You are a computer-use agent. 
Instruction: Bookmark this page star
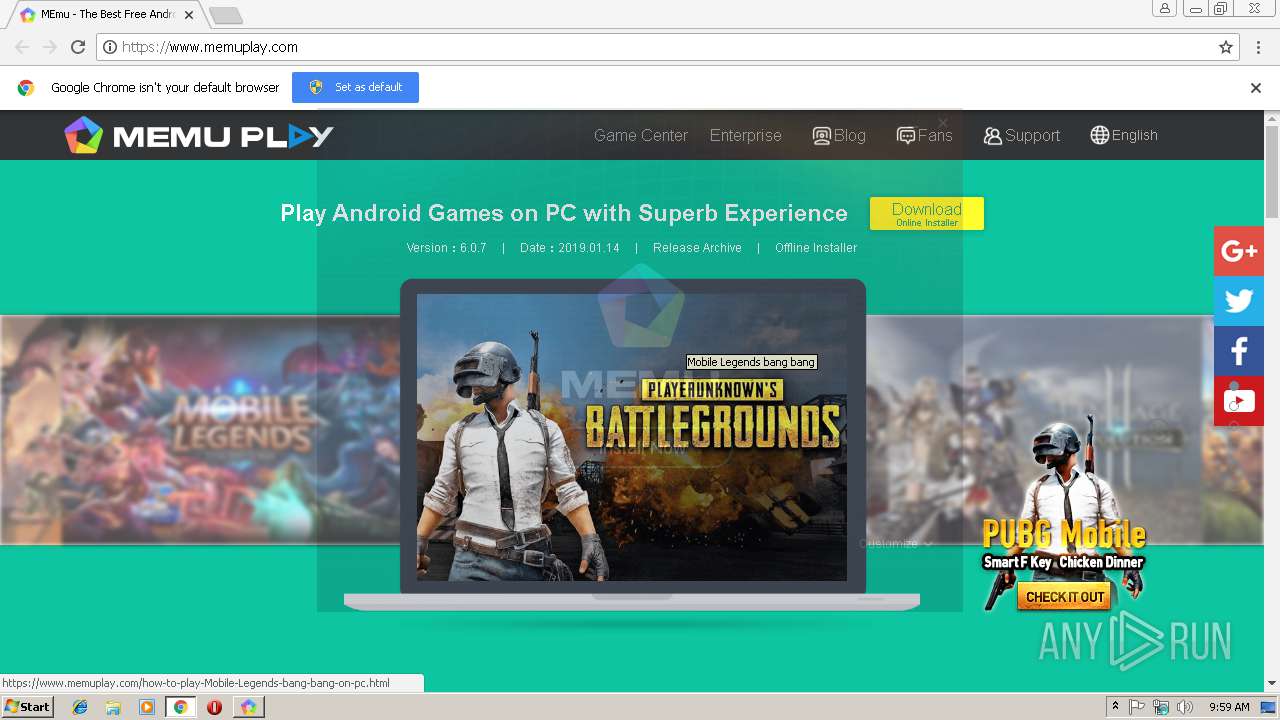[x=1226, y=47]
